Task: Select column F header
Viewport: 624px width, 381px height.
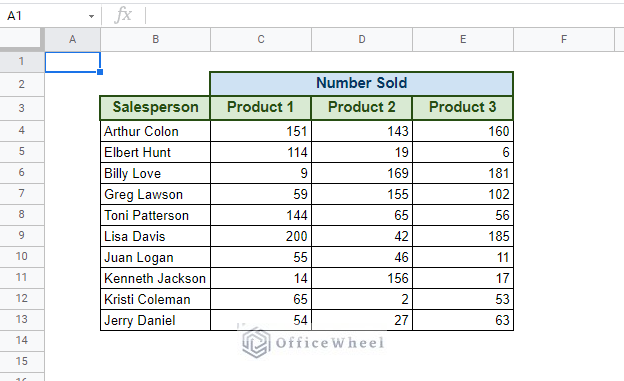Action: (x=564, y=39)
